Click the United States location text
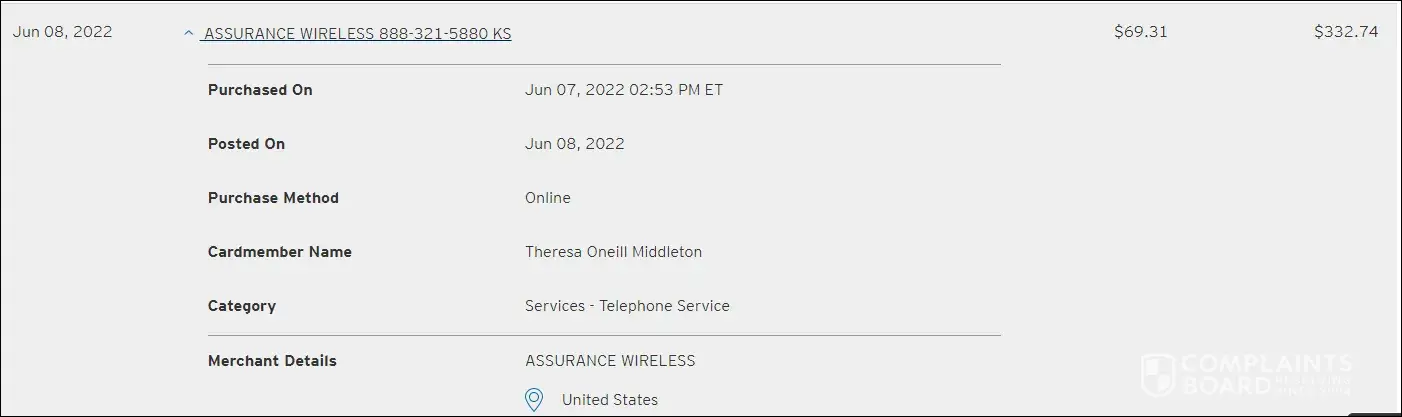The width and height of the screenshot is (1402, 417). [610, 400]
